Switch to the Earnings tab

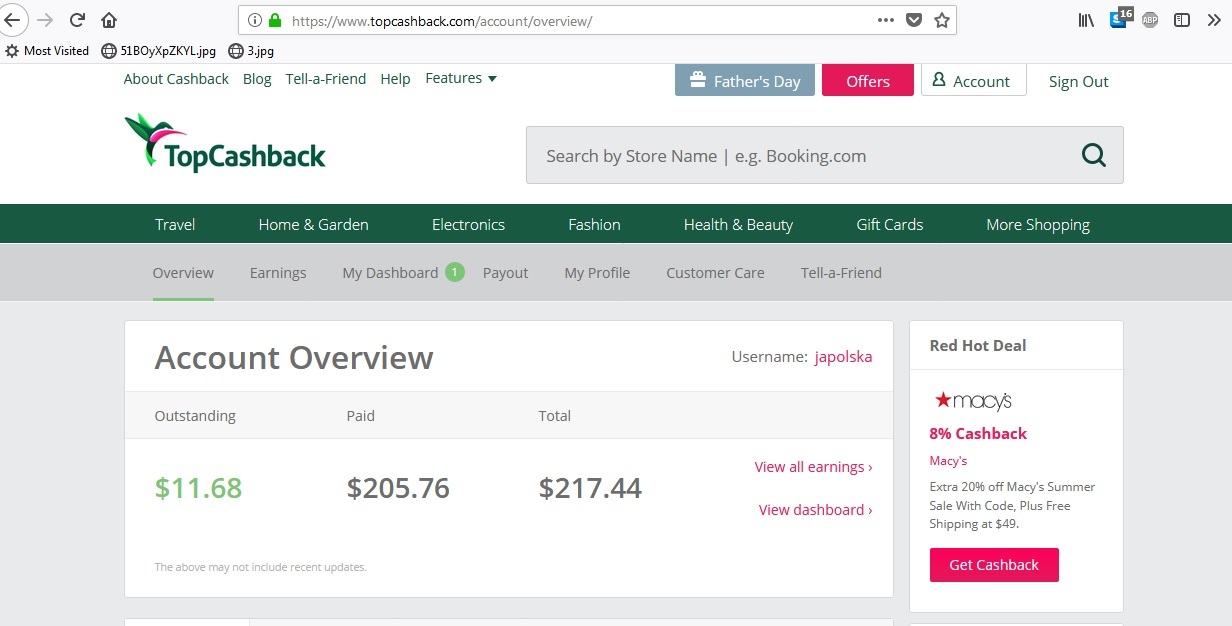[x=278, y=272]
